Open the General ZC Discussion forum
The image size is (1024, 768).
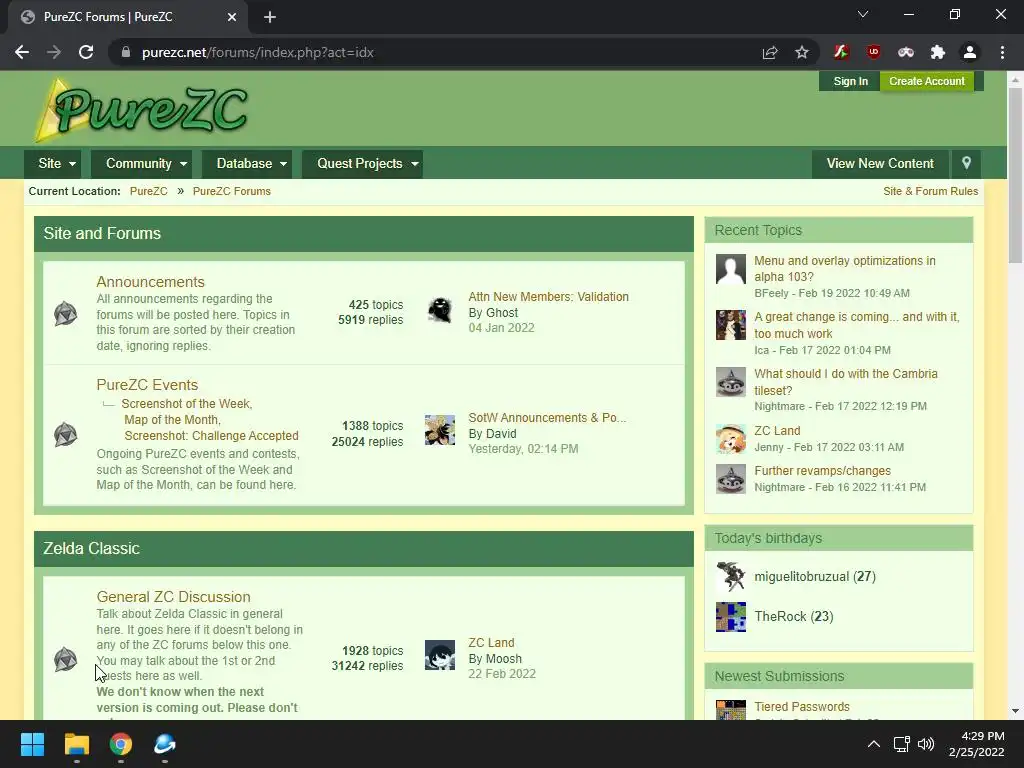[173, 596]
